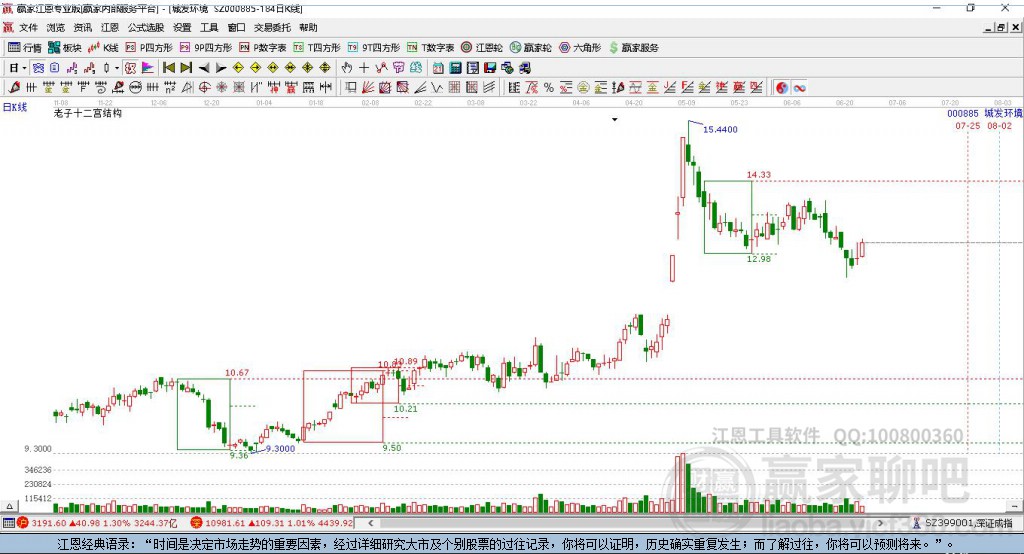Select the spiral drawing tool
Viewport: 1024px width, 554px height.
click(101, 88)
